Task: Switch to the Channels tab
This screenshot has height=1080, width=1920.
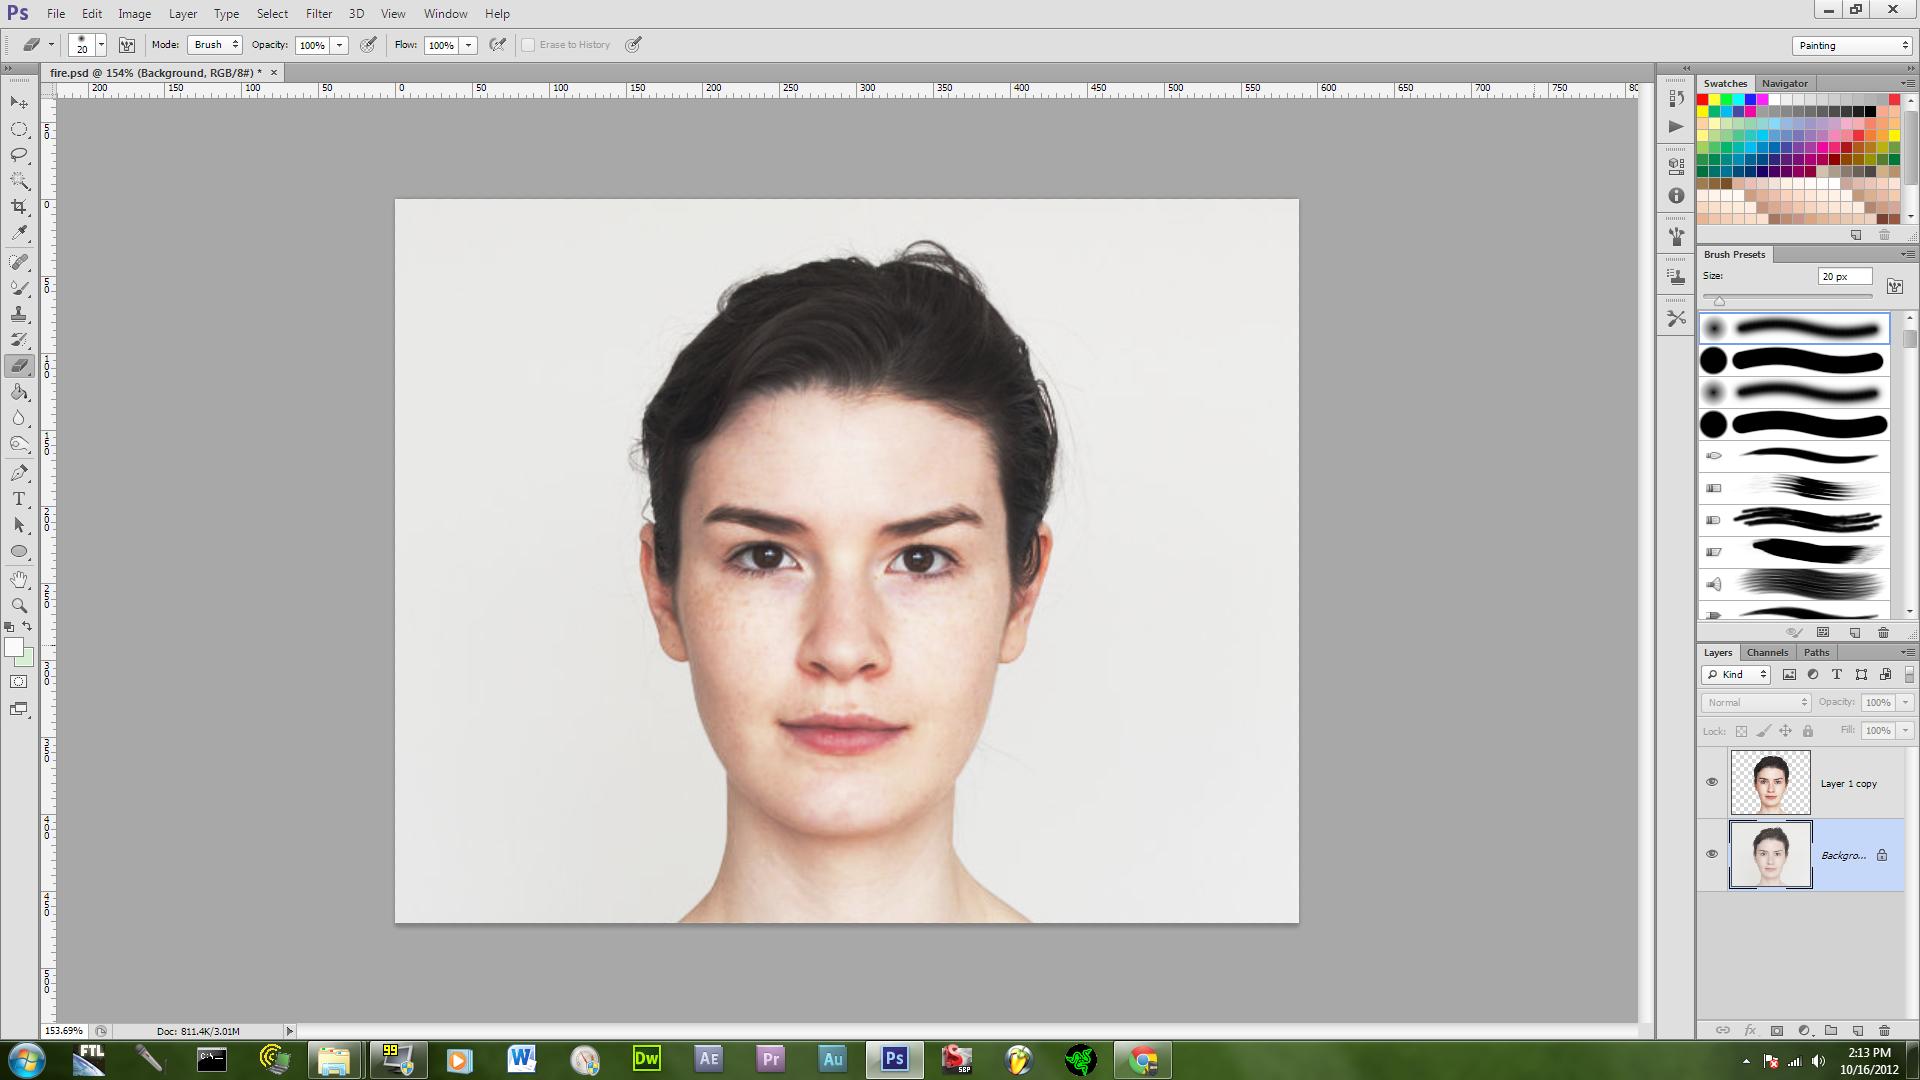Action: (1767, 653)
